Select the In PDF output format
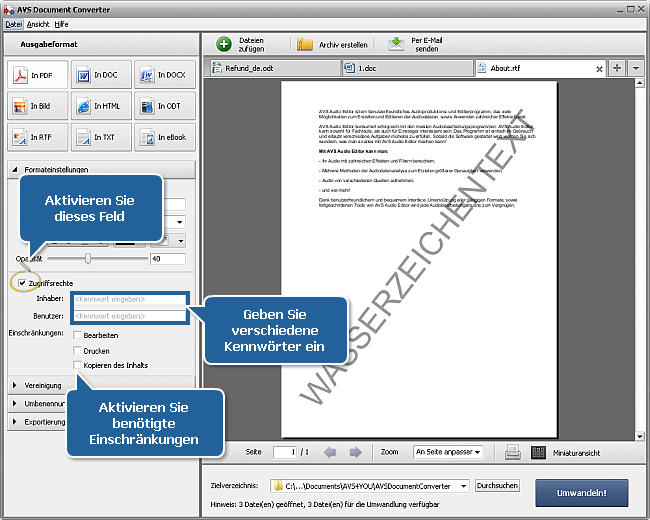This screenshot has width=650, height=520. click(x=37, y=75)
